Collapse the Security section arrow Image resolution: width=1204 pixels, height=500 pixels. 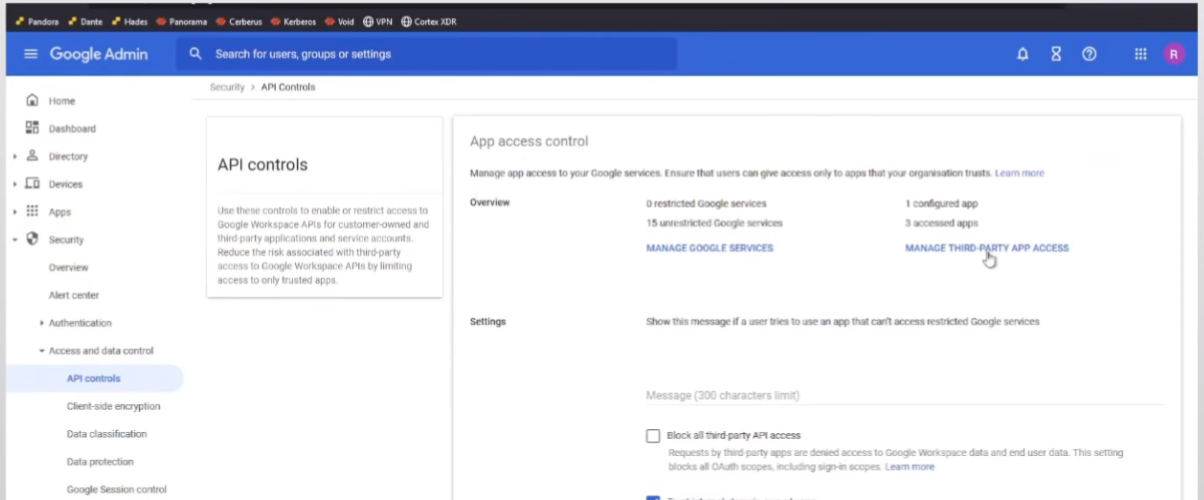pyautogui.click(x=15, y=240)
